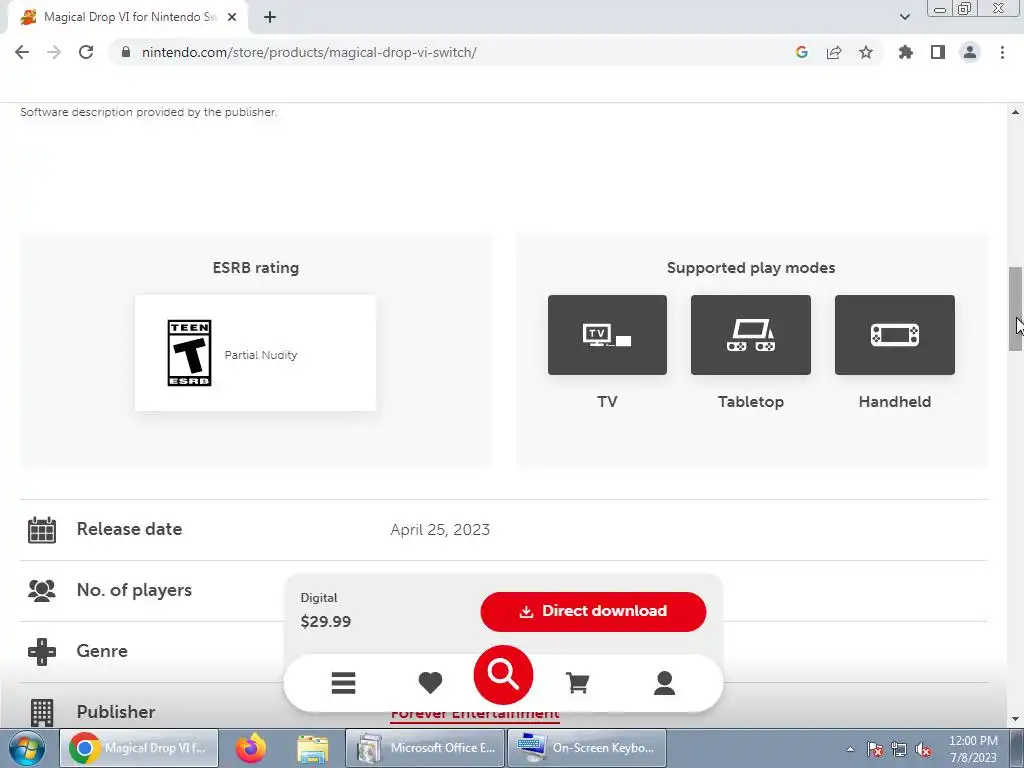Viewport: 1024px width, 768px height.
Task: Click the Supported play modes heading
Action: pyautogui.click(x=751, y=268)
